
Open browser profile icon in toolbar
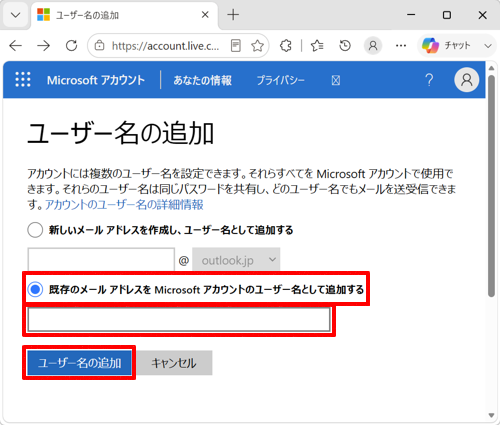(373, 46)
